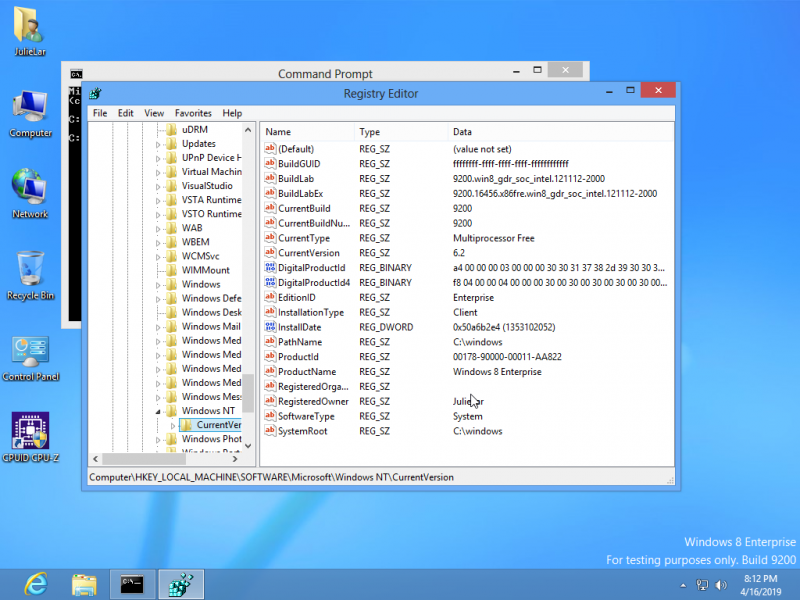Click the uDRM folder icon

172,129
